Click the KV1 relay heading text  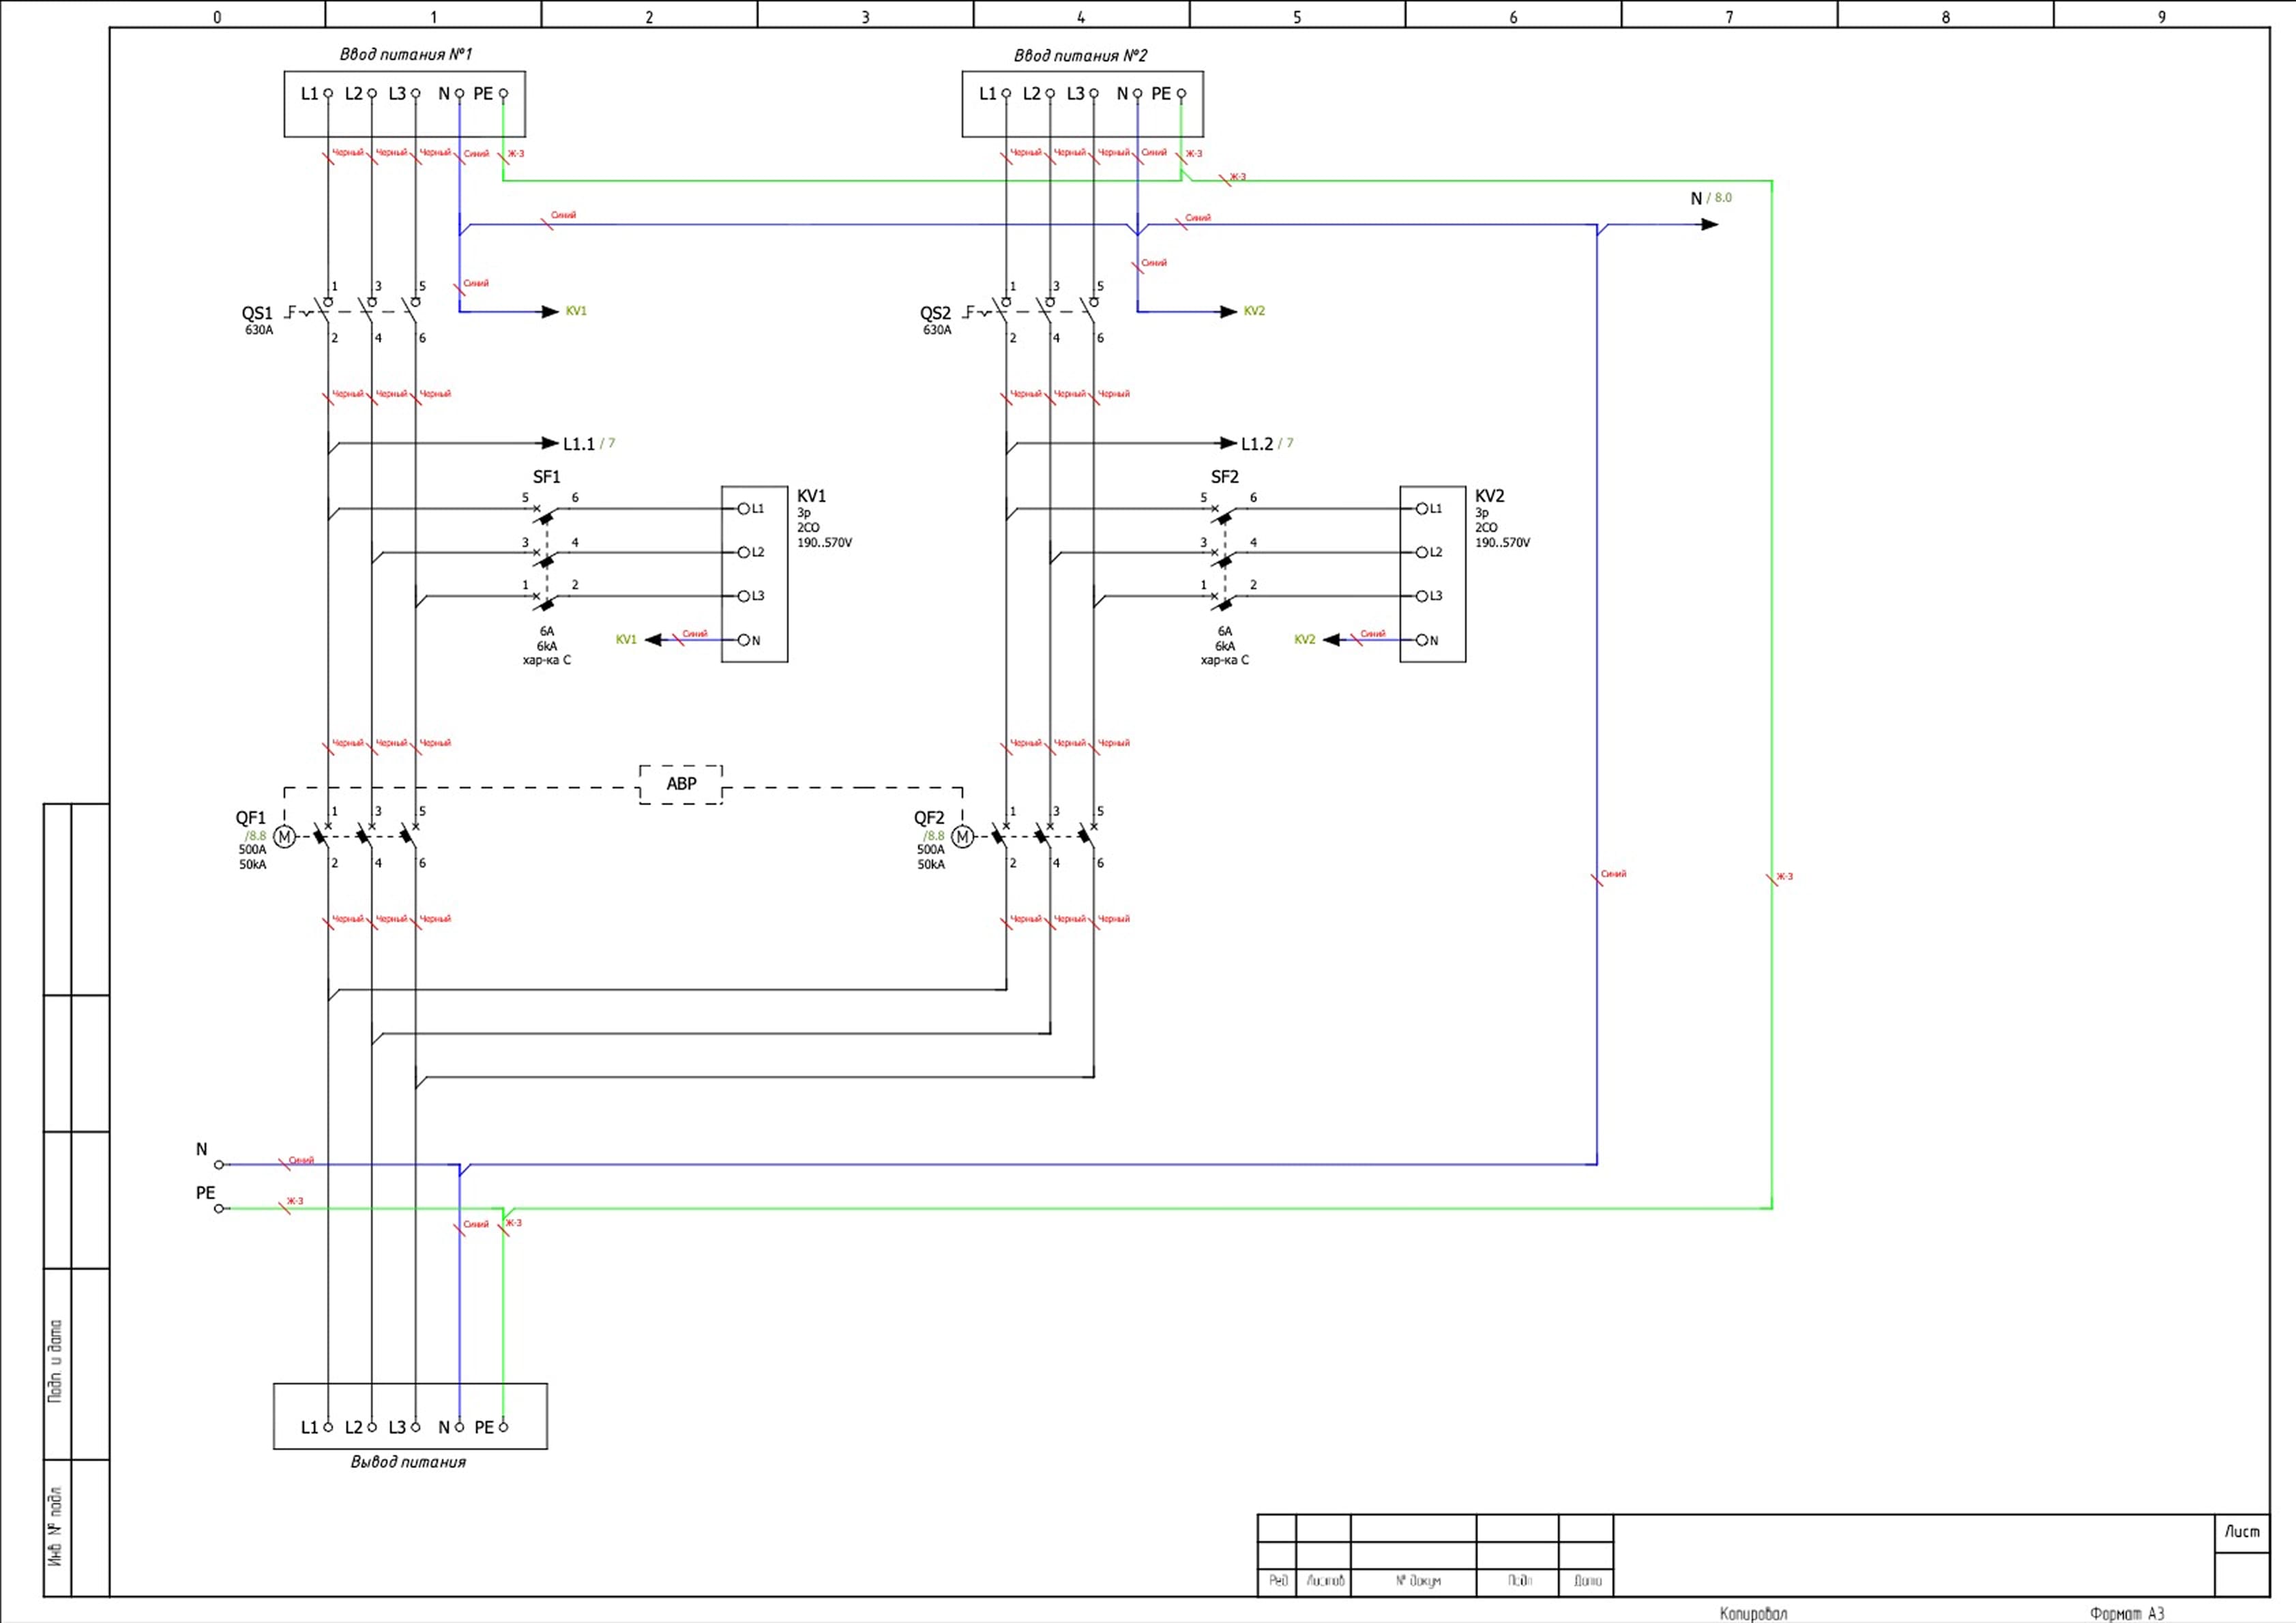coord(811,496)
